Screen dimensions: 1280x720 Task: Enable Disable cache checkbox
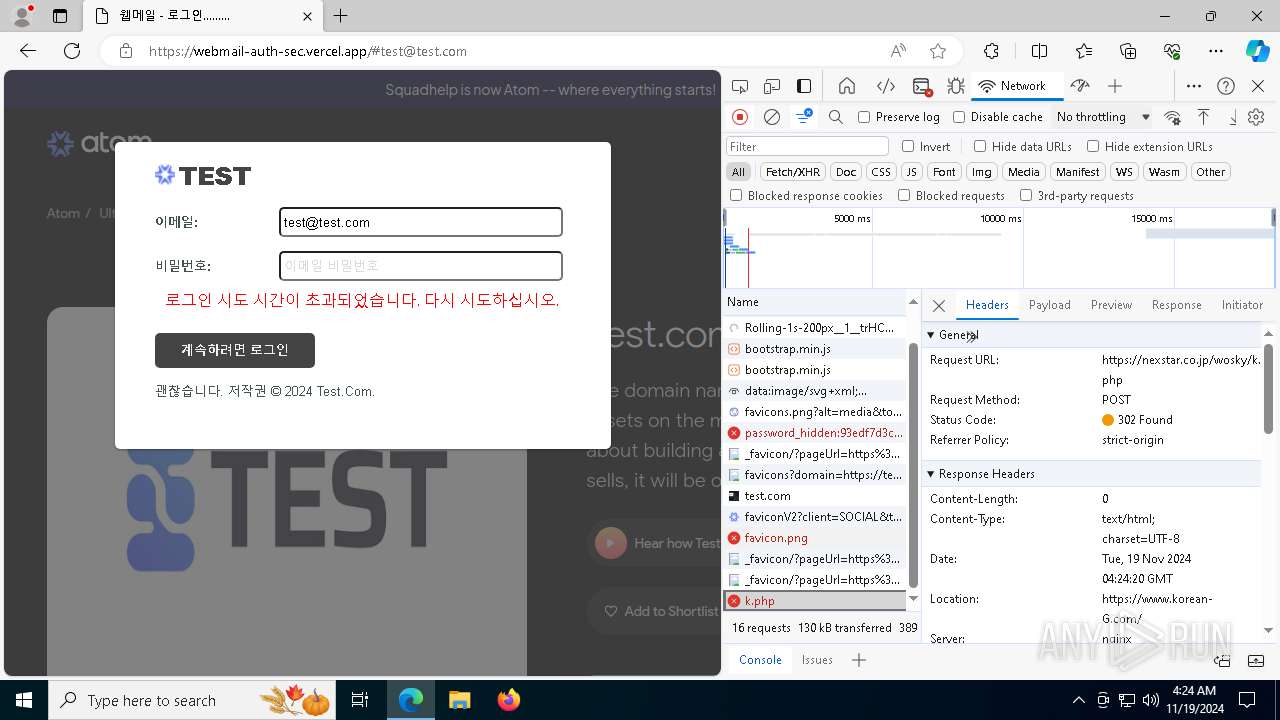tap(959, 117)
